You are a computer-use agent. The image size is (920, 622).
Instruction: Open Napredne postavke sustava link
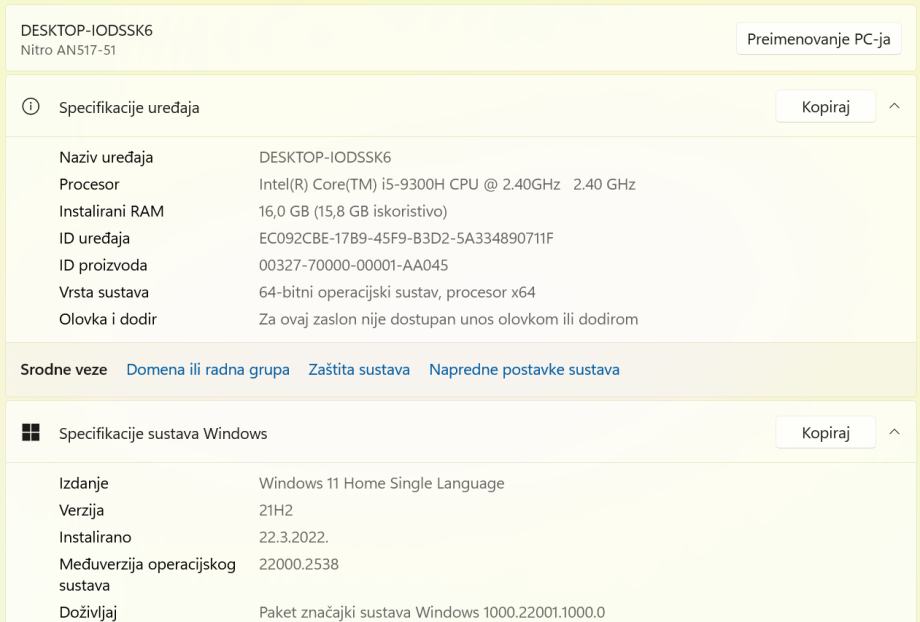(524, 369)
